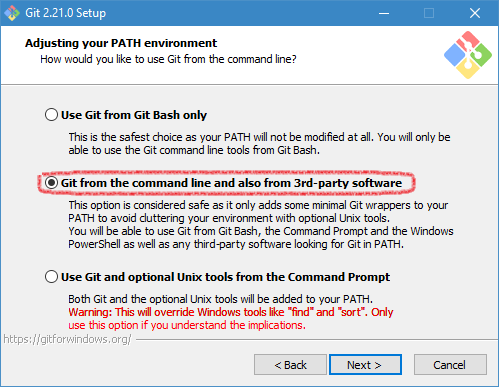
Task: Select the 'Use Git from Git Bash only' radio button
Action: [51, 115]
